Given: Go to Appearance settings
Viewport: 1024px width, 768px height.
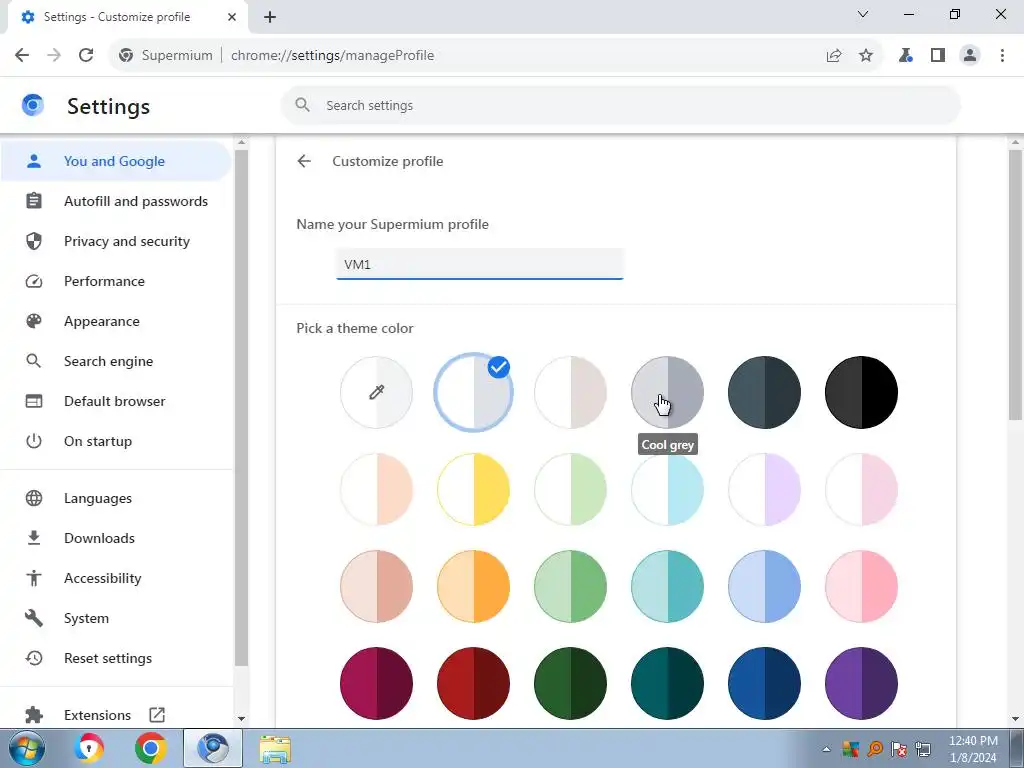Looking at the screenshot, I should coord(116,321).
